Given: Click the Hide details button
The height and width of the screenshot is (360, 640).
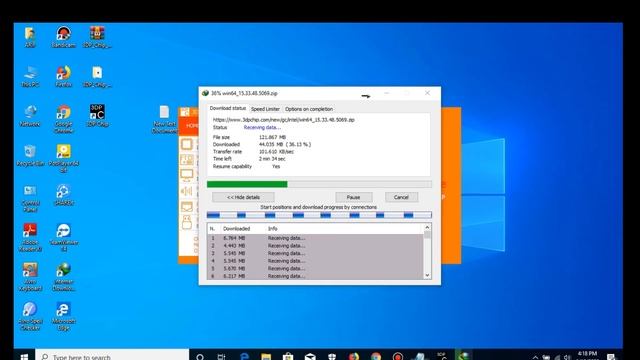Looking at the screenshot, I should pos(243,197).
